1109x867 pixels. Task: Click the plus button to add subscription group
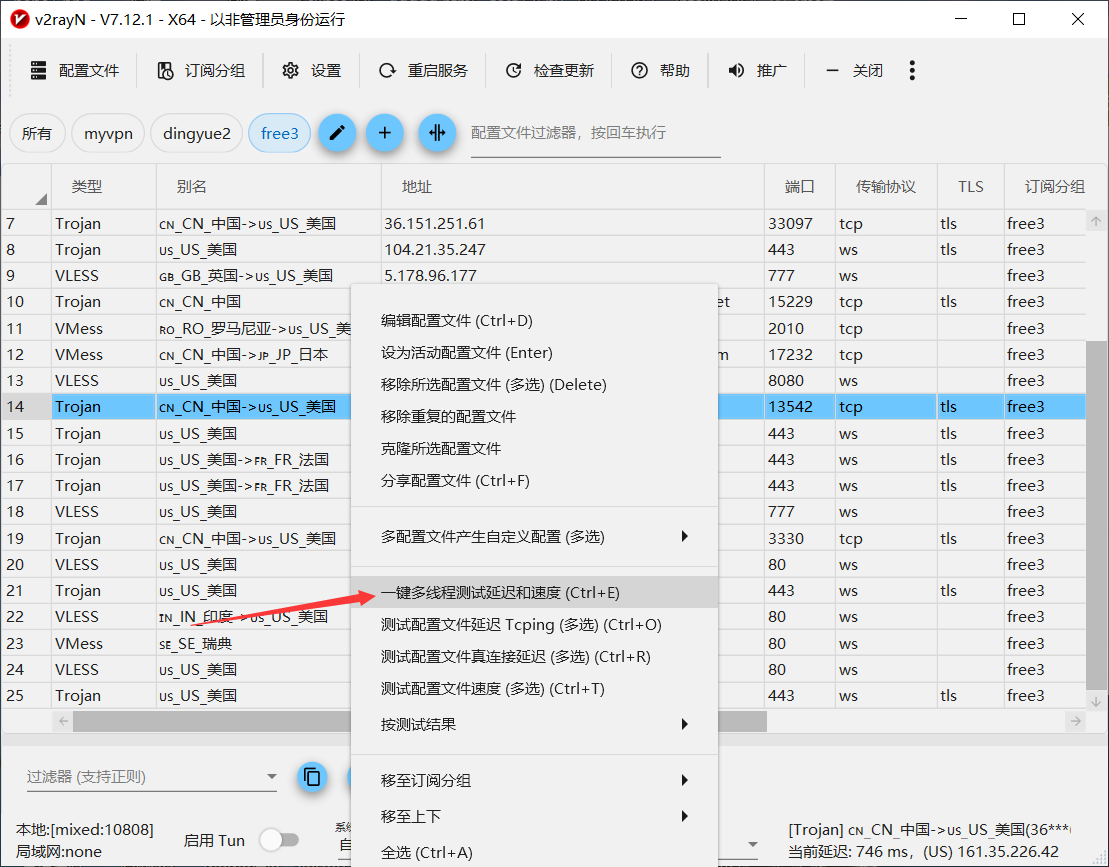coord(385,133)
